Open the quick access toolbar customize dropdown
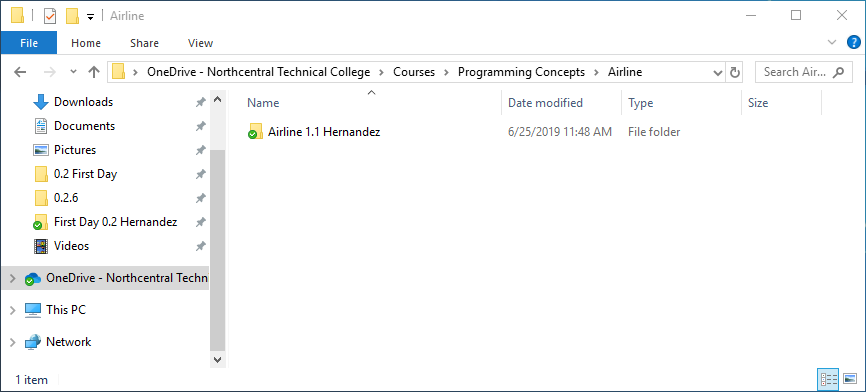866x392 pixels. click(91, 17)
